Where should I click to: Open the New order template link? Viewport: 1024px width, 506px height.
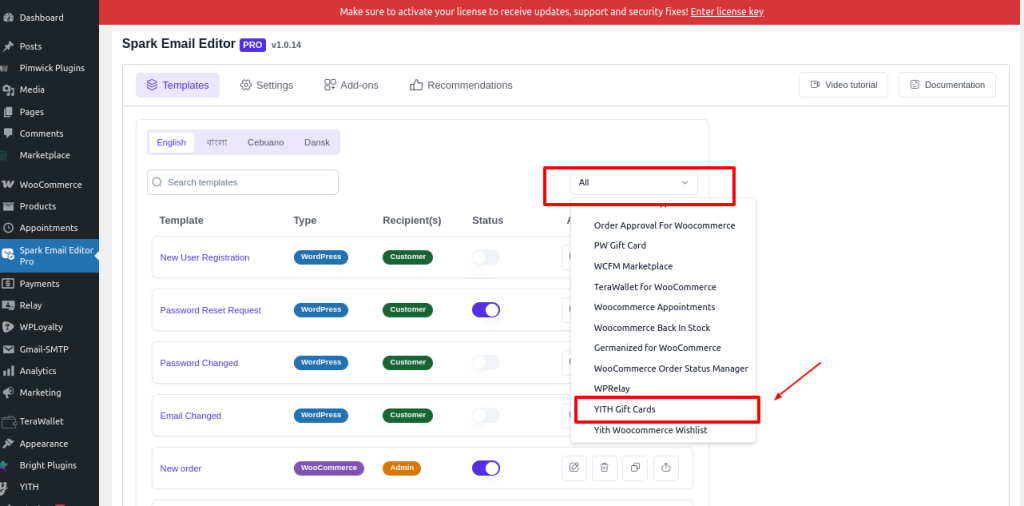click(181, 468)
